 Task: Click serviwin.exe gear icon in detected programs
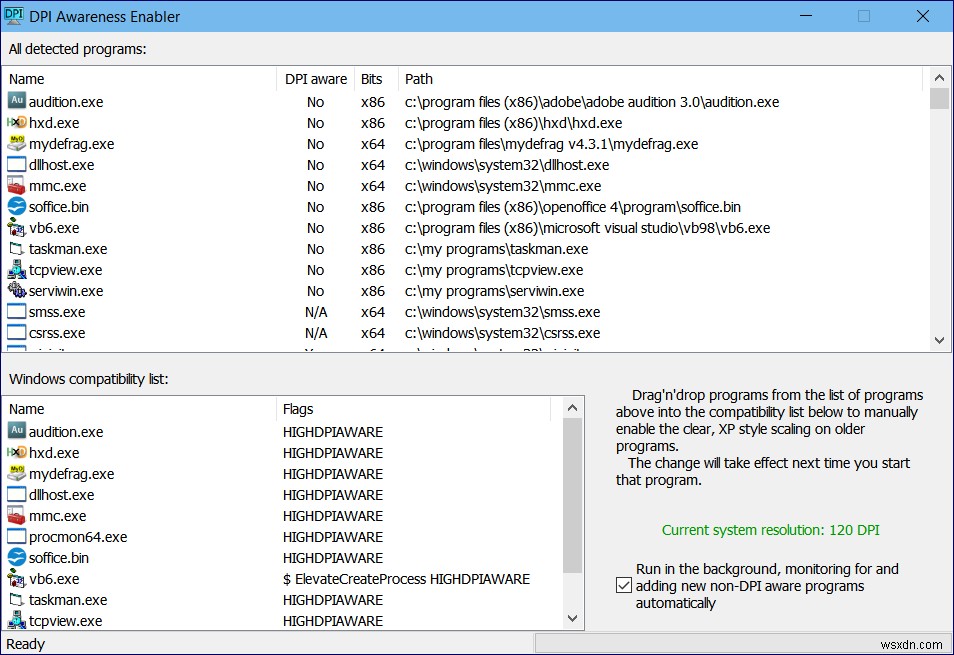point(16,290)
